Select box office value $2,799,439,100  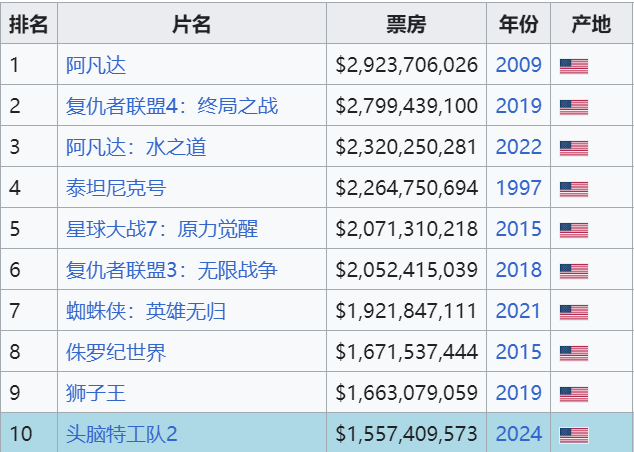(406, 106)
